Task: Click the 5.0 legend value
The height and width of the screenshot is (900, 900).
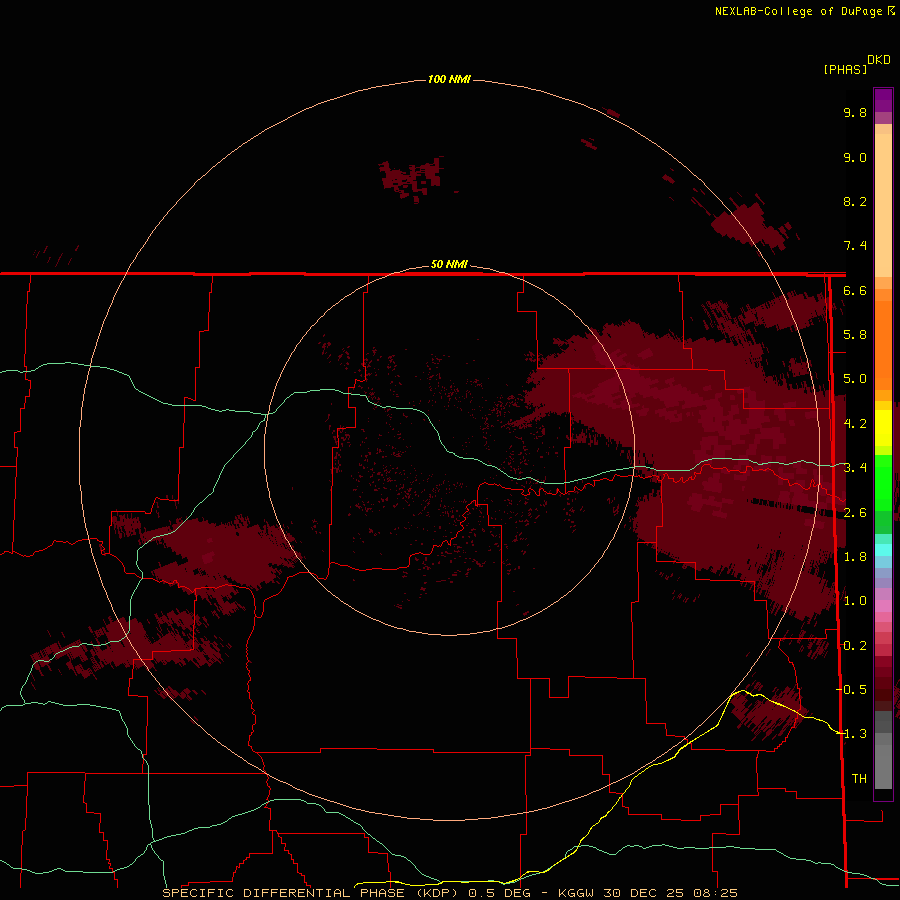Action: coord(855,379)
